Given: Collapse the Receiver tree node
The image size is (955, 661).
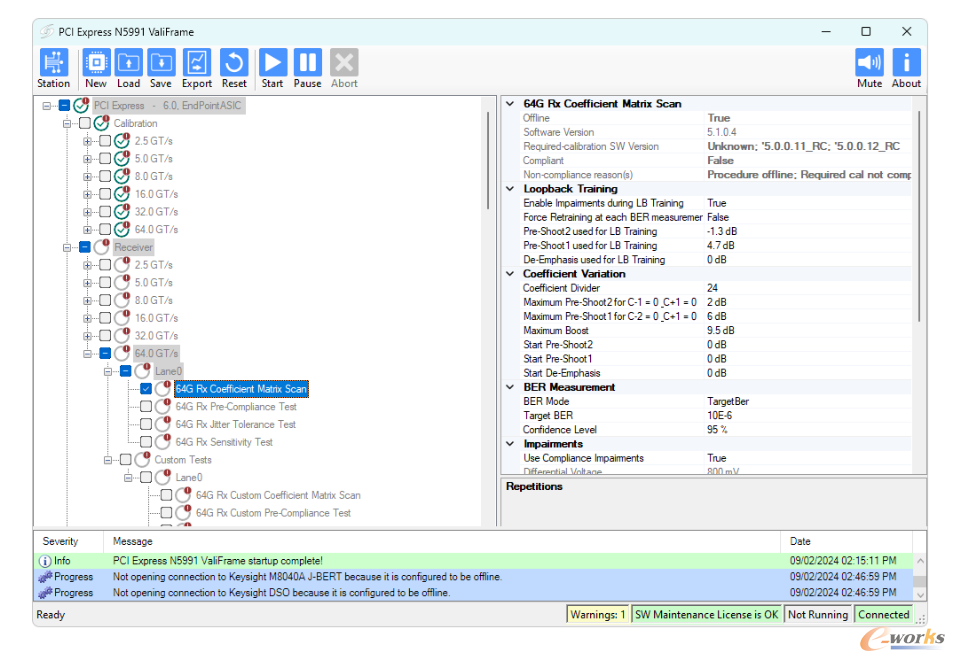Looking at the screenshot, I should (67, 248).
